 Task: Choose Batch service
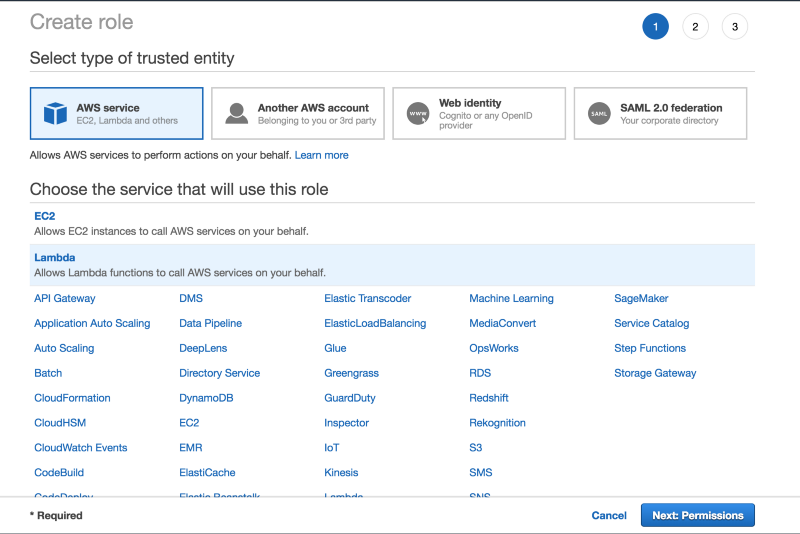[x=48, y=373]
